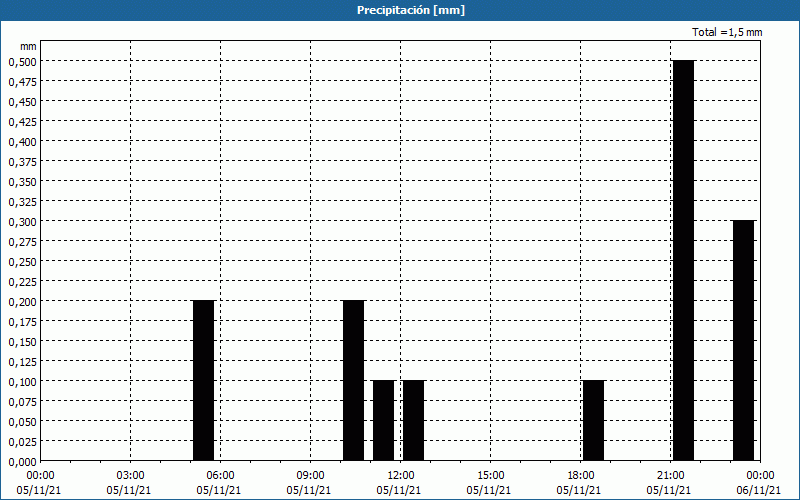Click the 0,150 y-axis value
Image resolution: width=800 pixels, height=500 pixels.
[x=22, y=342]
